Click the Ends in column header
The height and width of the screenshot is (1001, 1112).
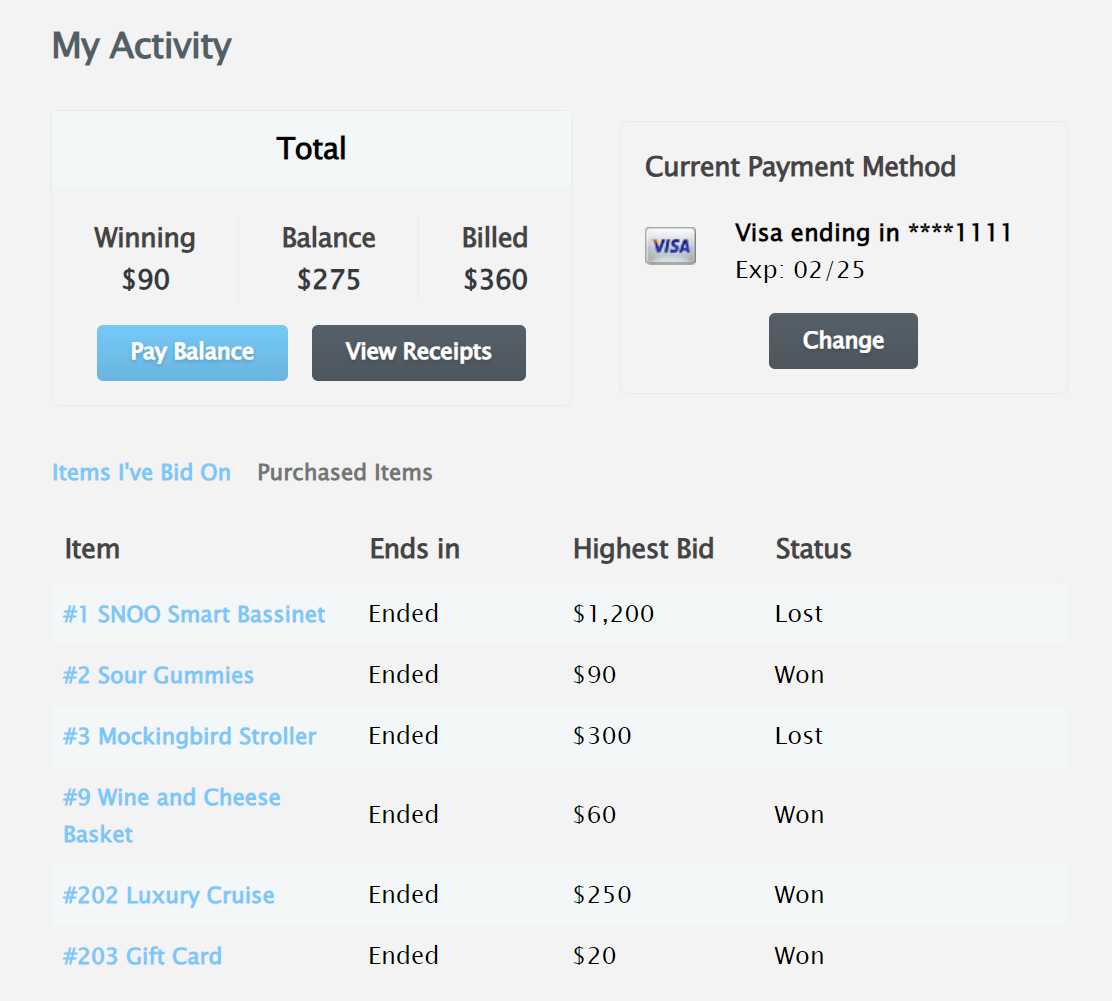click(415, 549)
